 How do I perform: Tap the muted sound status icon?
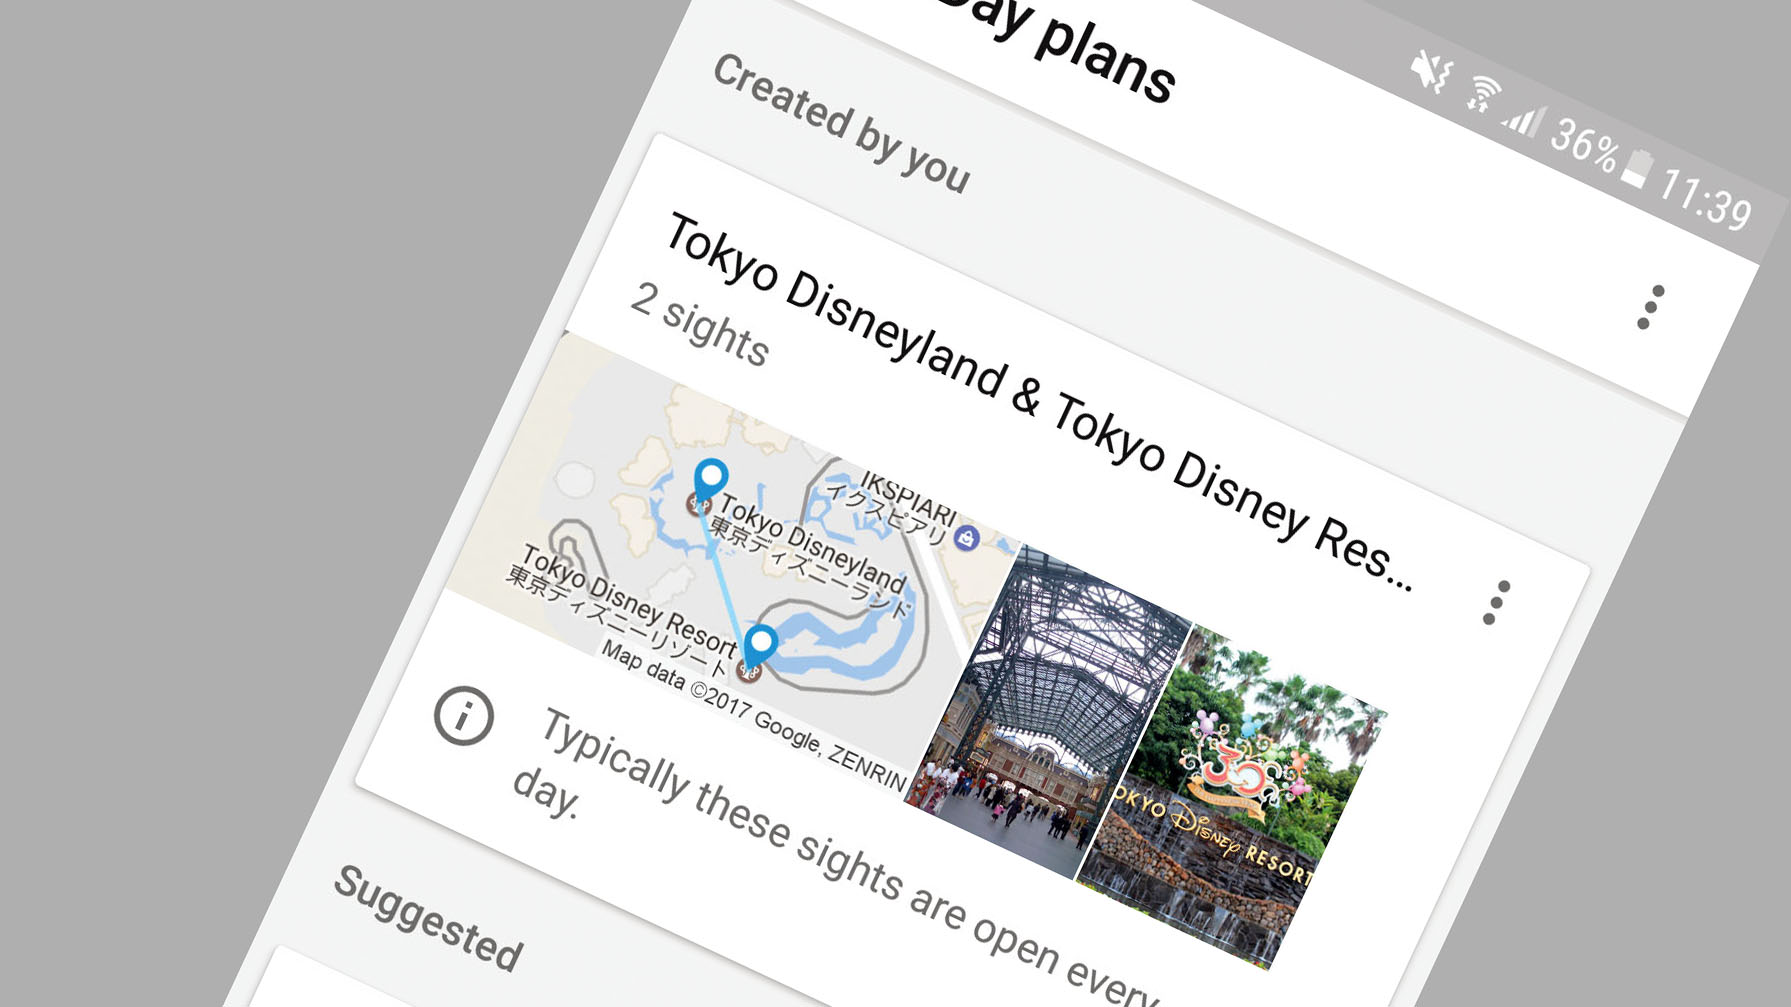tap(1432, 72)
